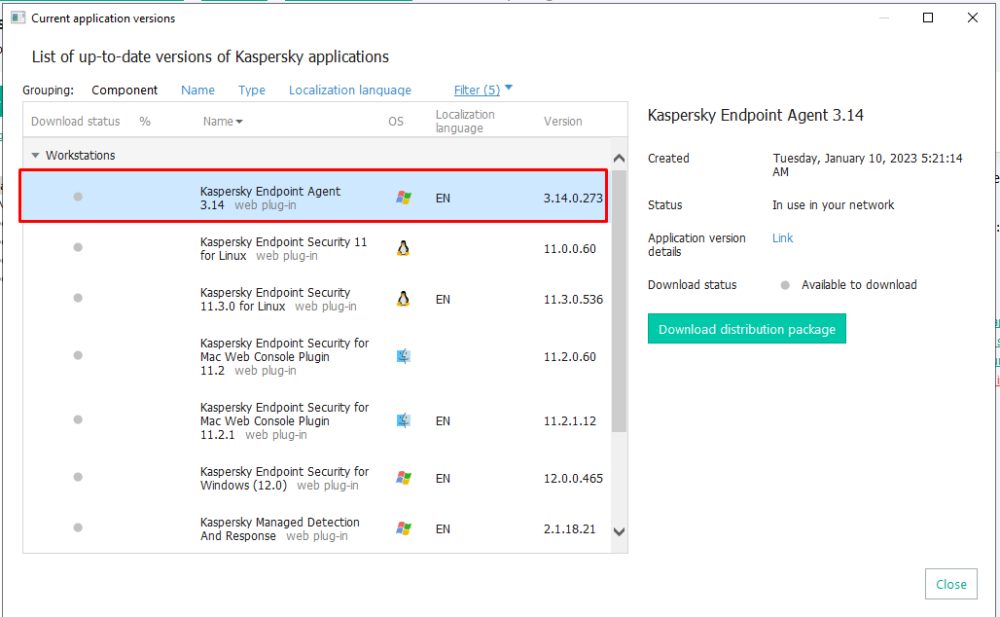Click Windows OS icon for Kaspersky Endpoint Agent
The image size is (1000, 617).
403,198
